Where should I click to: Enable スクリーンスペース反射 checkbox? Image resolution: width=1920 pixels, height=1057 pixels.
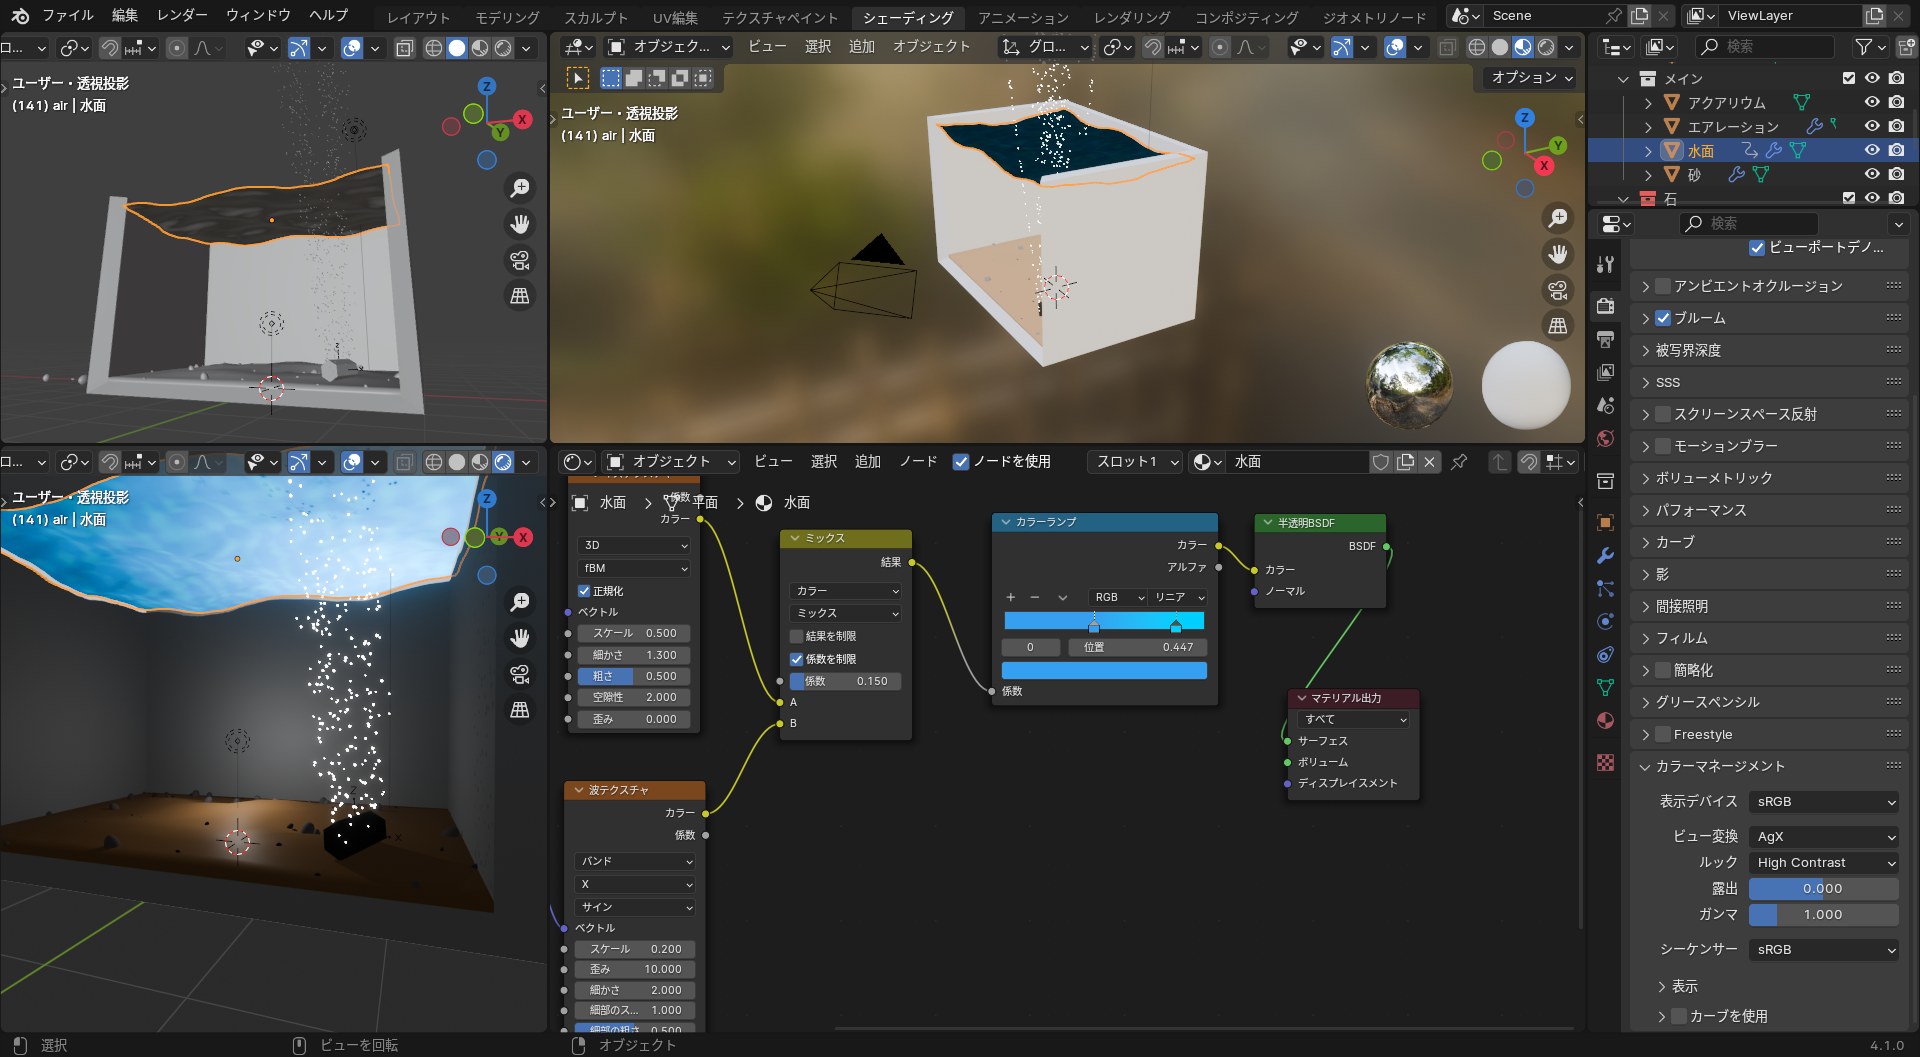[1663, 414]
